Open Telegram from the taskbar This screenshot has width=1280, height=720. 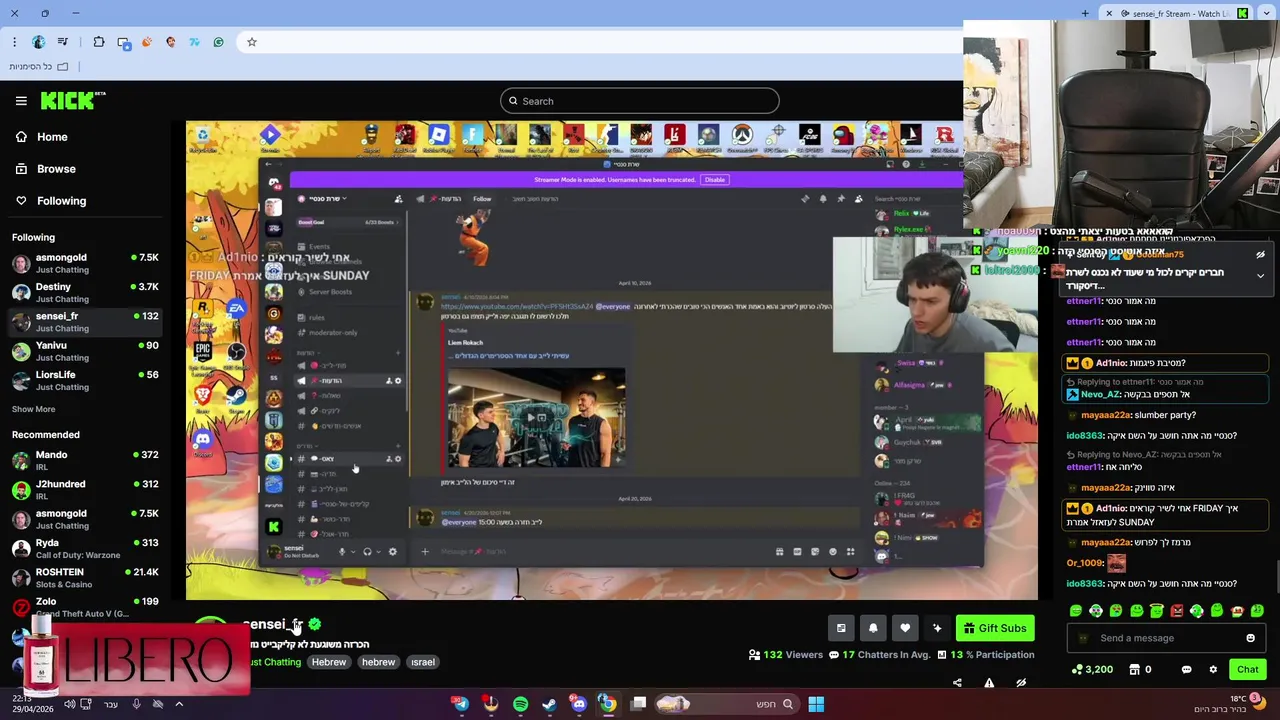[x=461, y=704]
